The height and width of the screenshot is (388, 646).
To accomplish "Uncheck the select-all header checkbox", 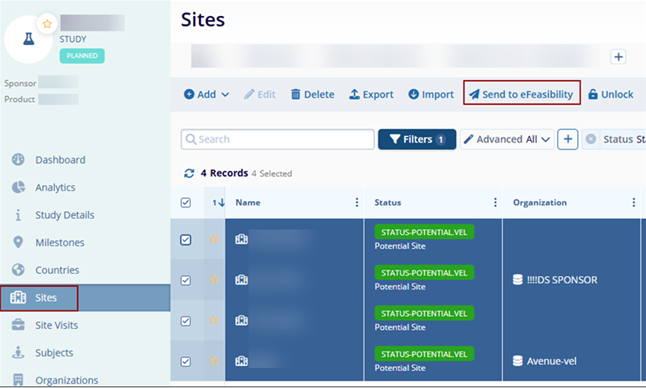I will 186,202.
